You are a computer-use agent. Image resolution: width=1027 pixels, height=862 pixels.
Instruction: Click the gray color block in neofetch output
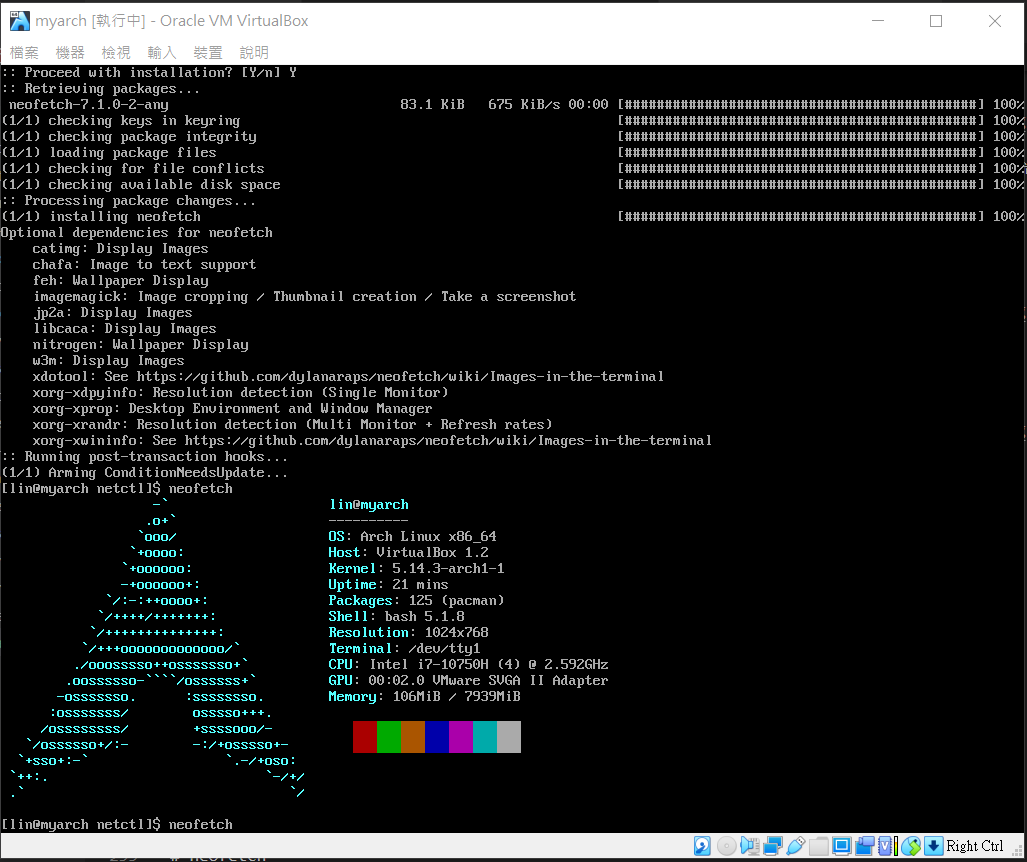click(509, 737)
